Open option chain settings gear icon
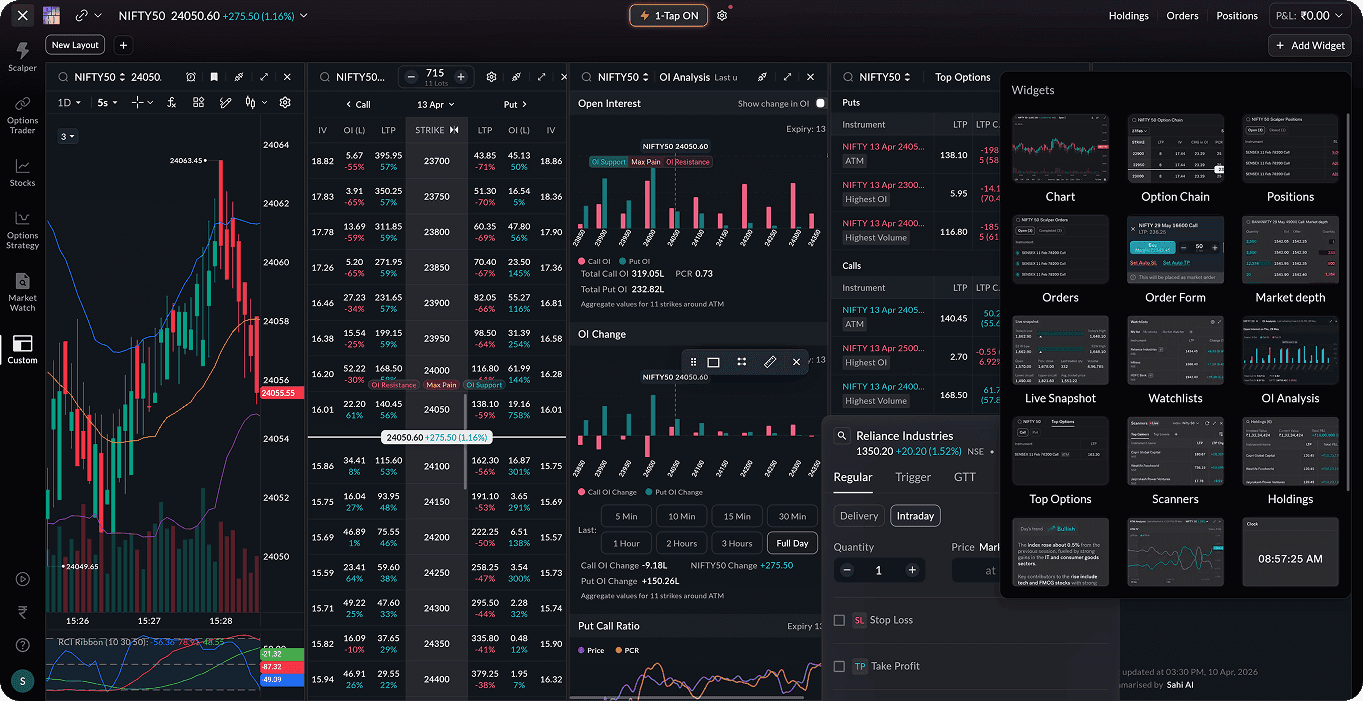1363x701 pixels. (x=491, y=77)
